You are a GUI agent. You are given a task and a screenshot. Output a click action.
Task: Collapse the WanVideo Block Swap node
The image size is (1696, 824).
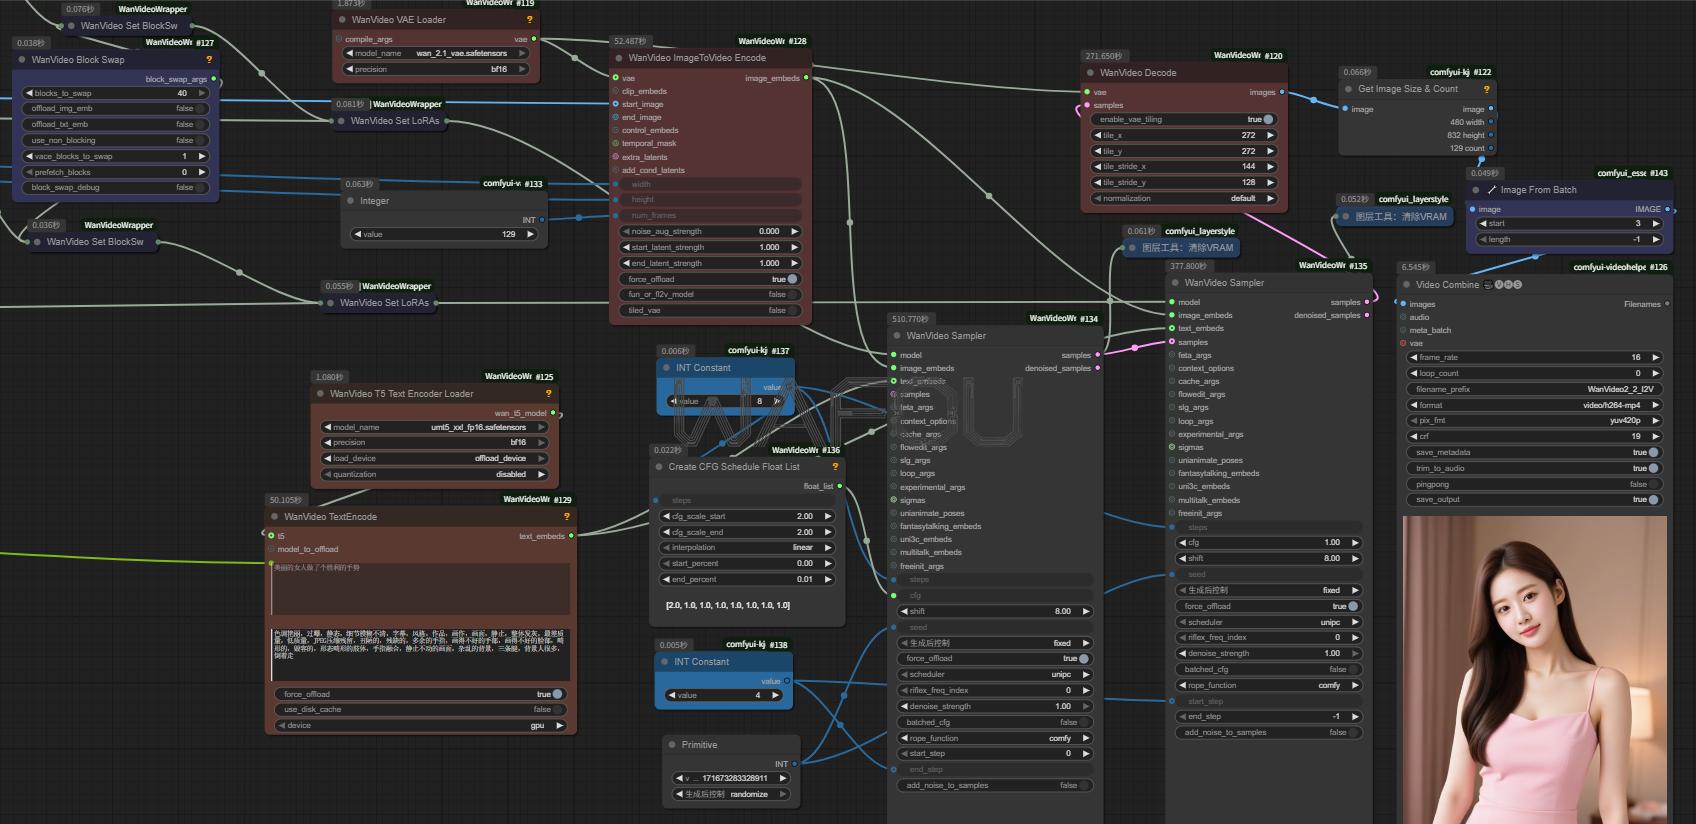click(x=22, y=60)
